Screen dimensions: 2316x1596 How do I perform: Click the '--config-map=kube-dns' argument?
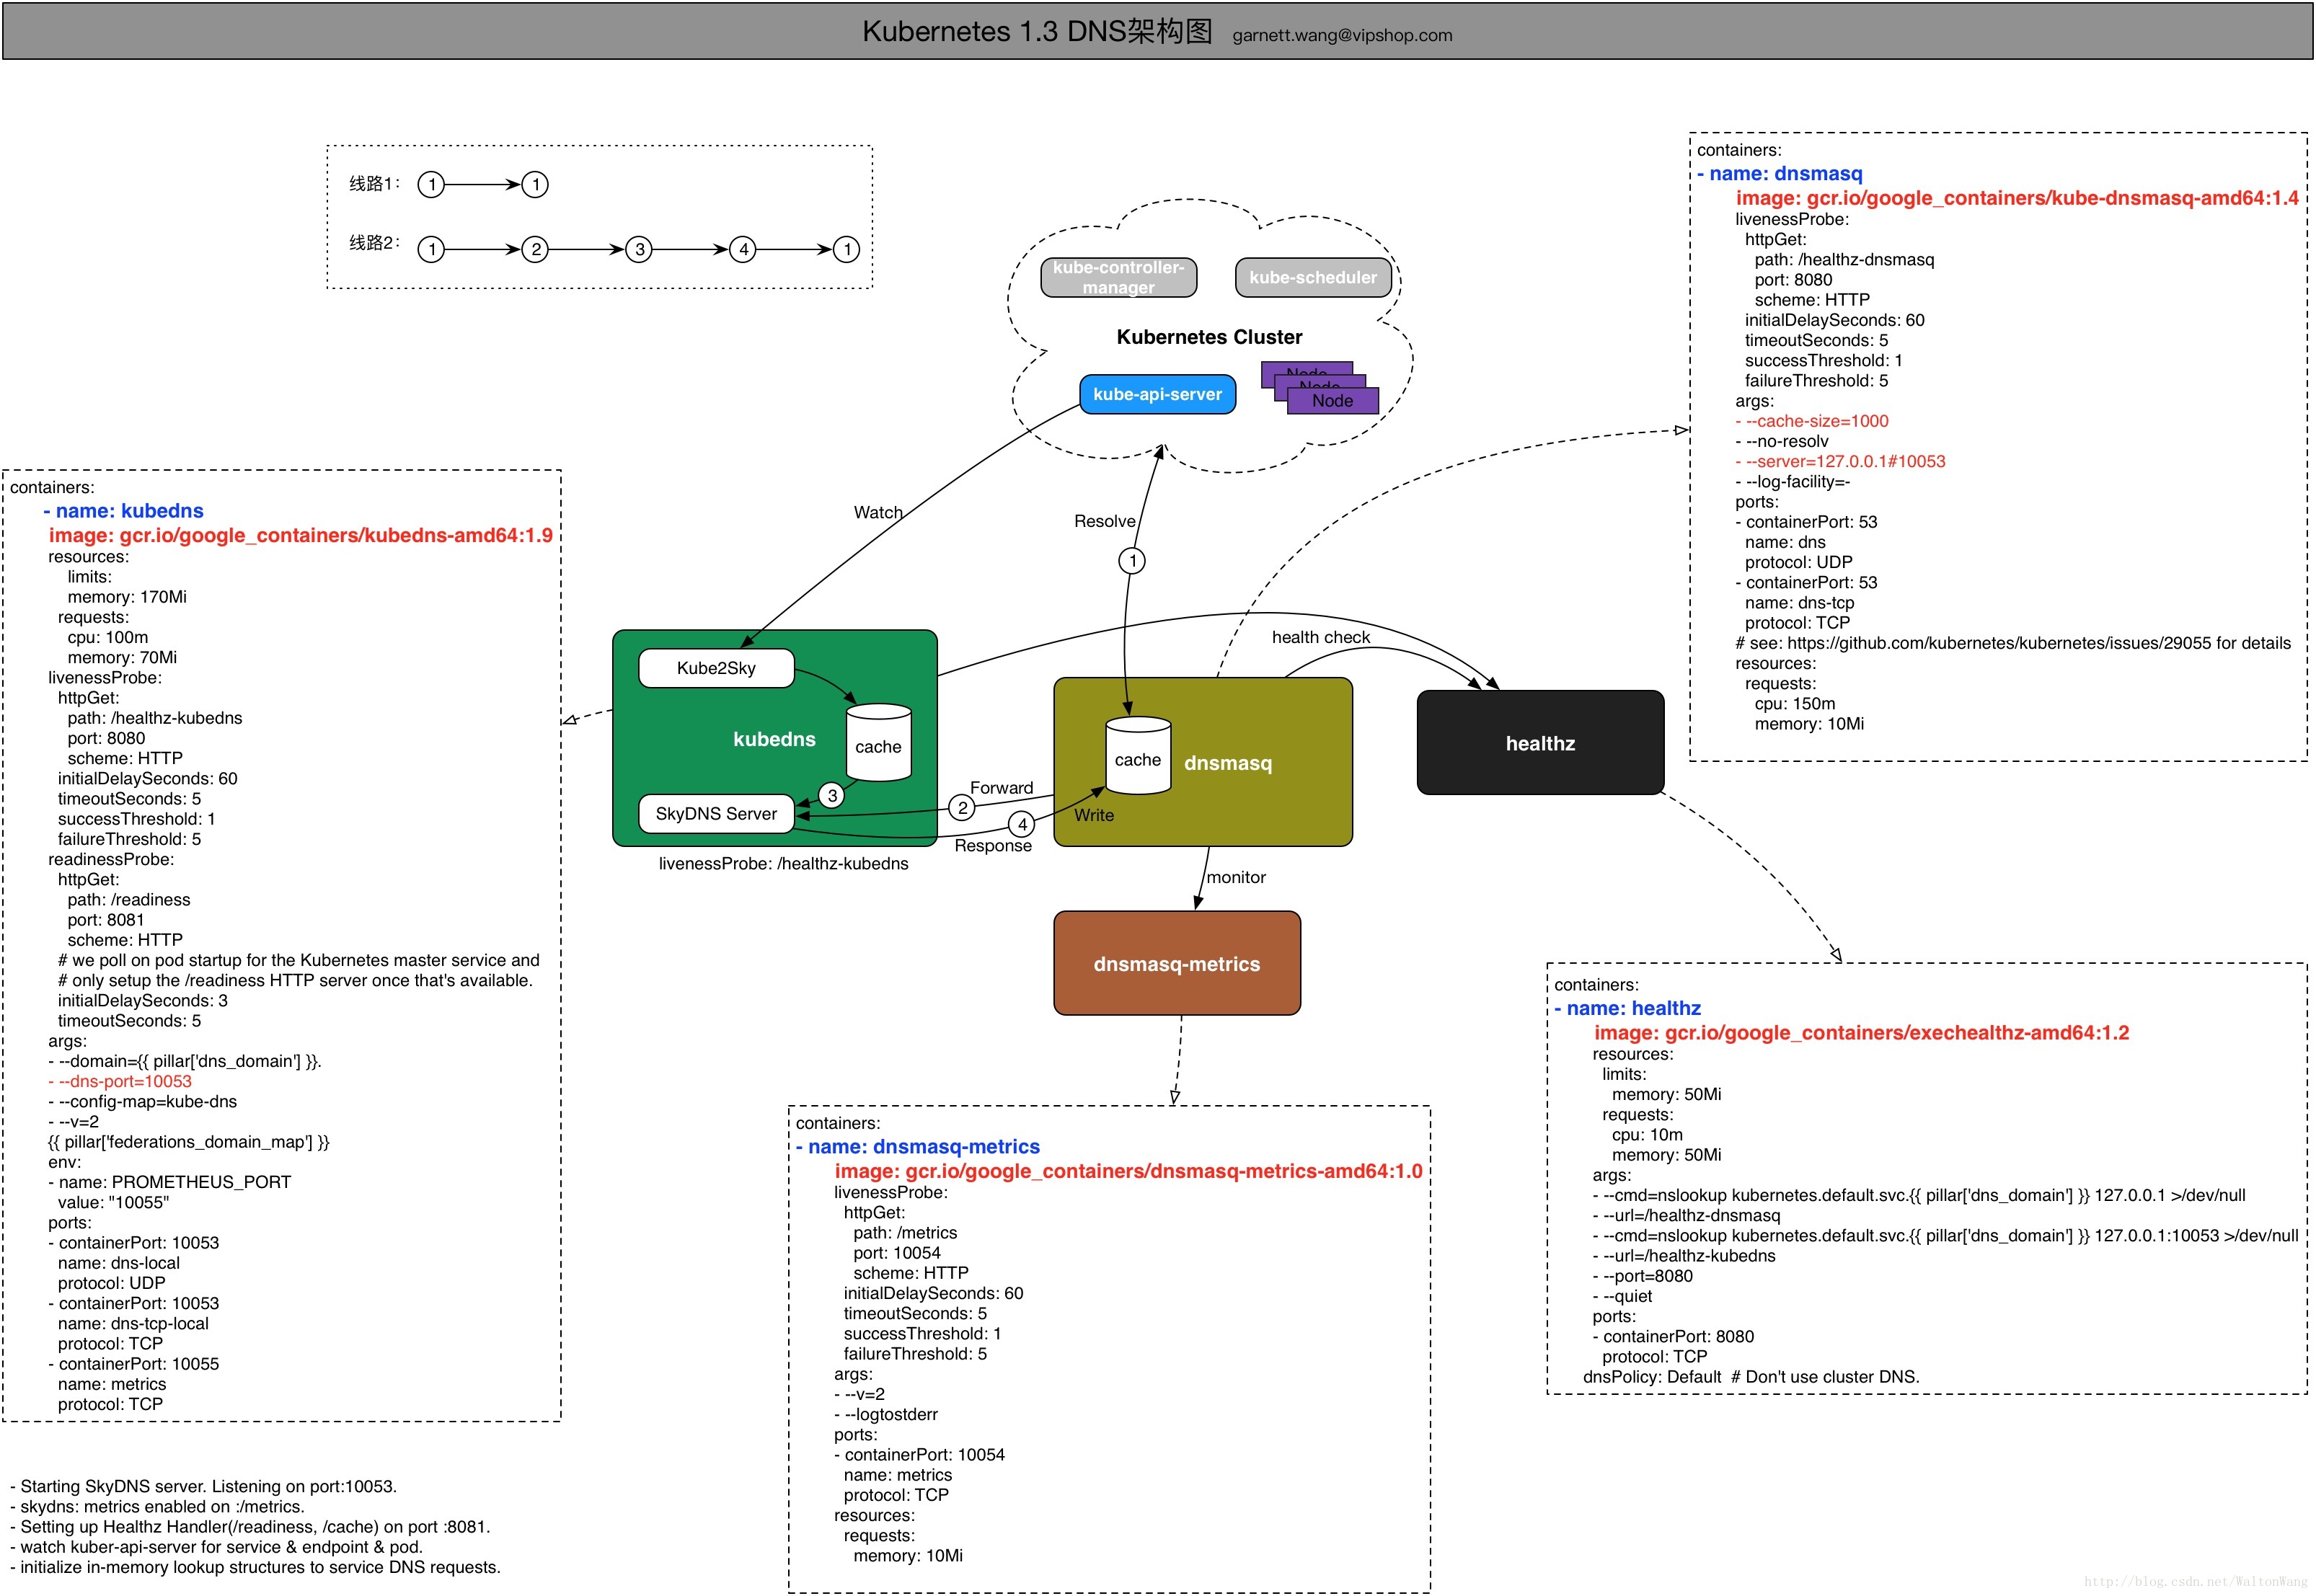tap(143, 1101)
